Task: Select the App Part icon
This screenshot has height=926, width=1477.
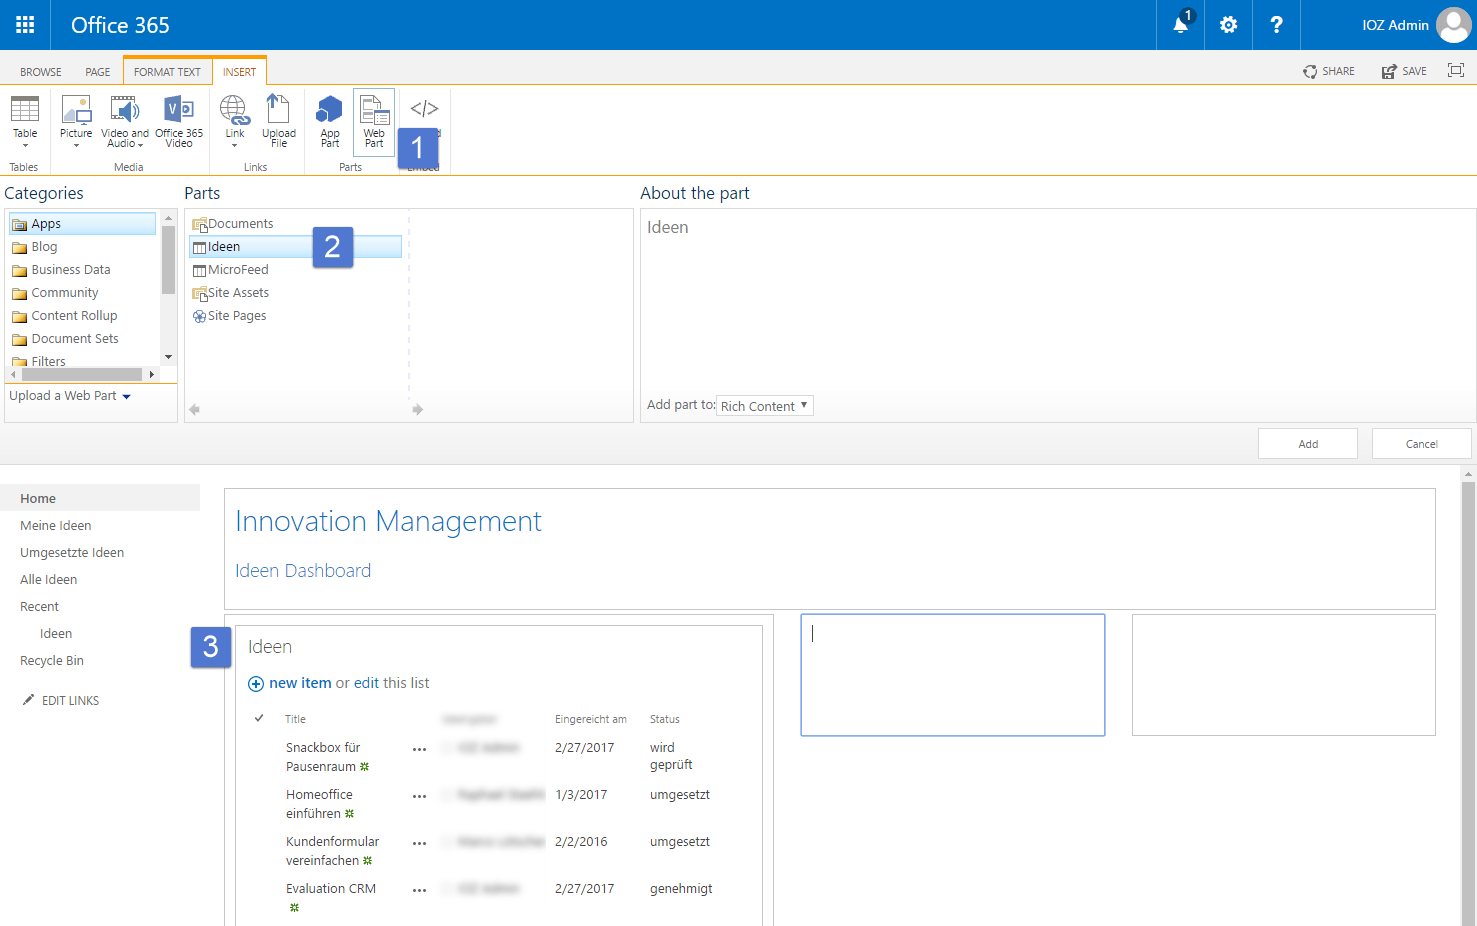Action: pyautogui.click(x=329, y=118)
